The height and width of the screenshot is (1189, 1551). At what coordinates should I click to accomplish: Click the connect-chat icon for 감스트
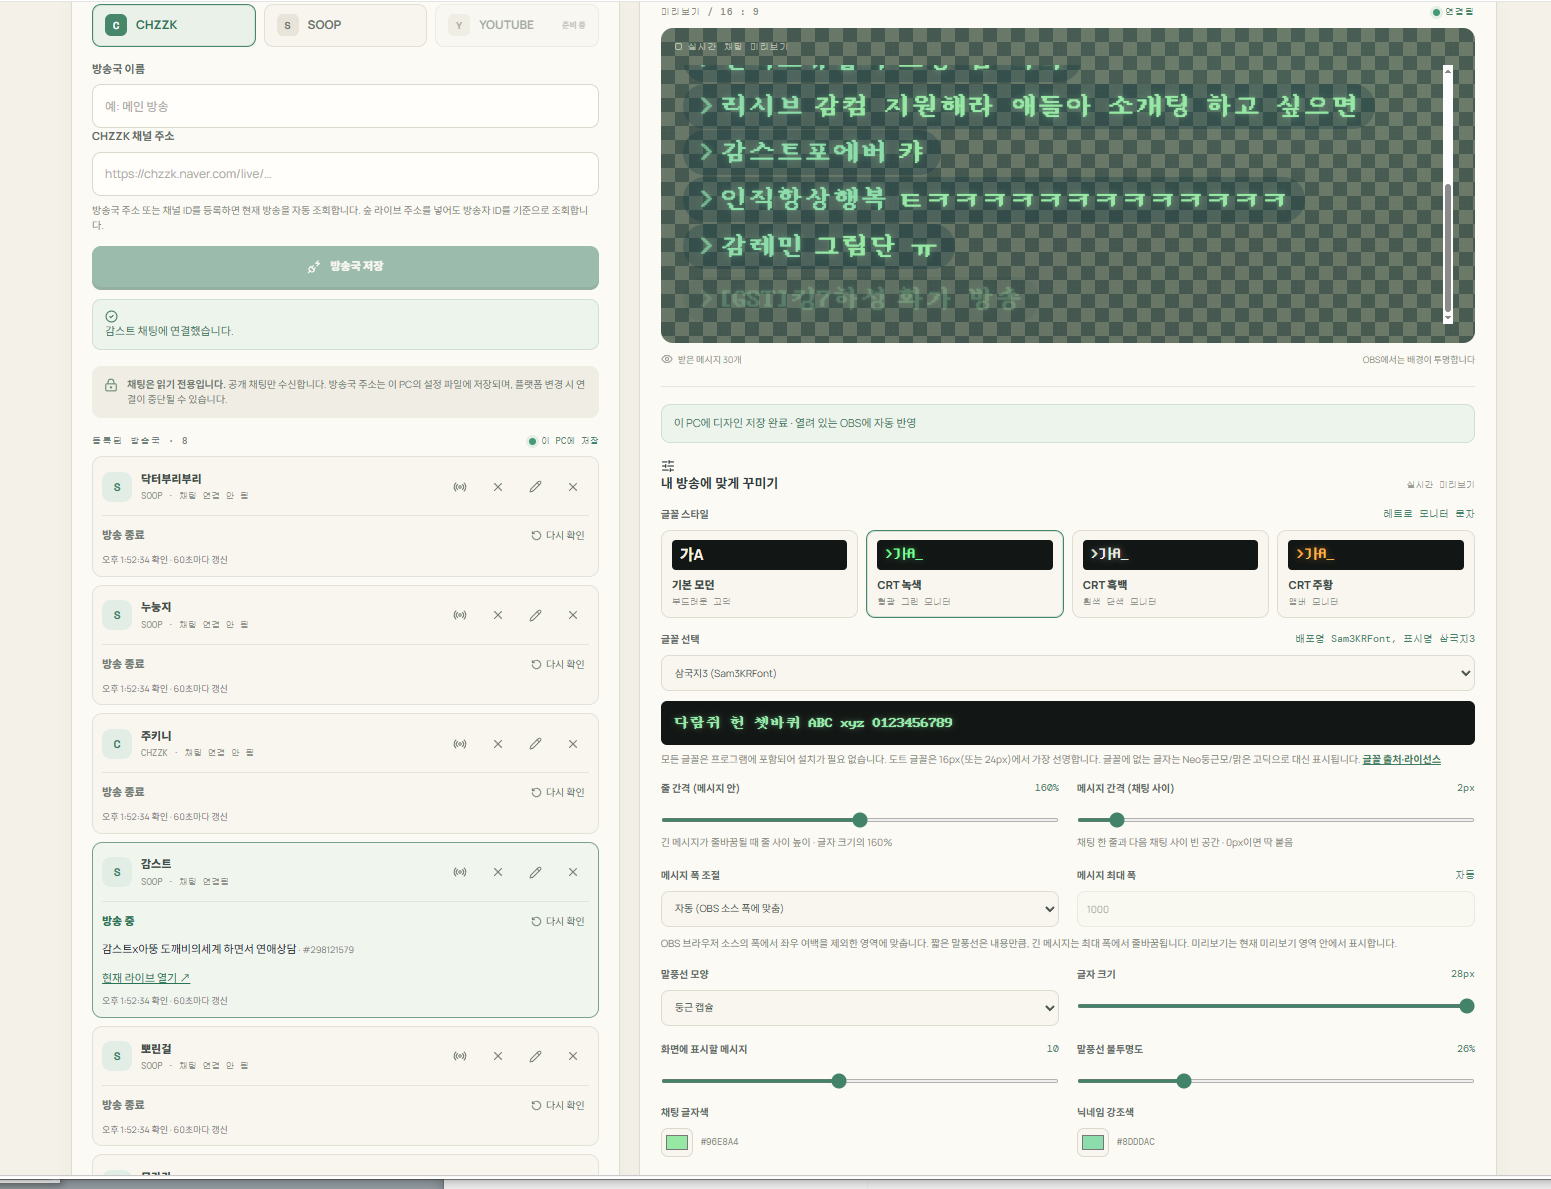click(460, 872)
